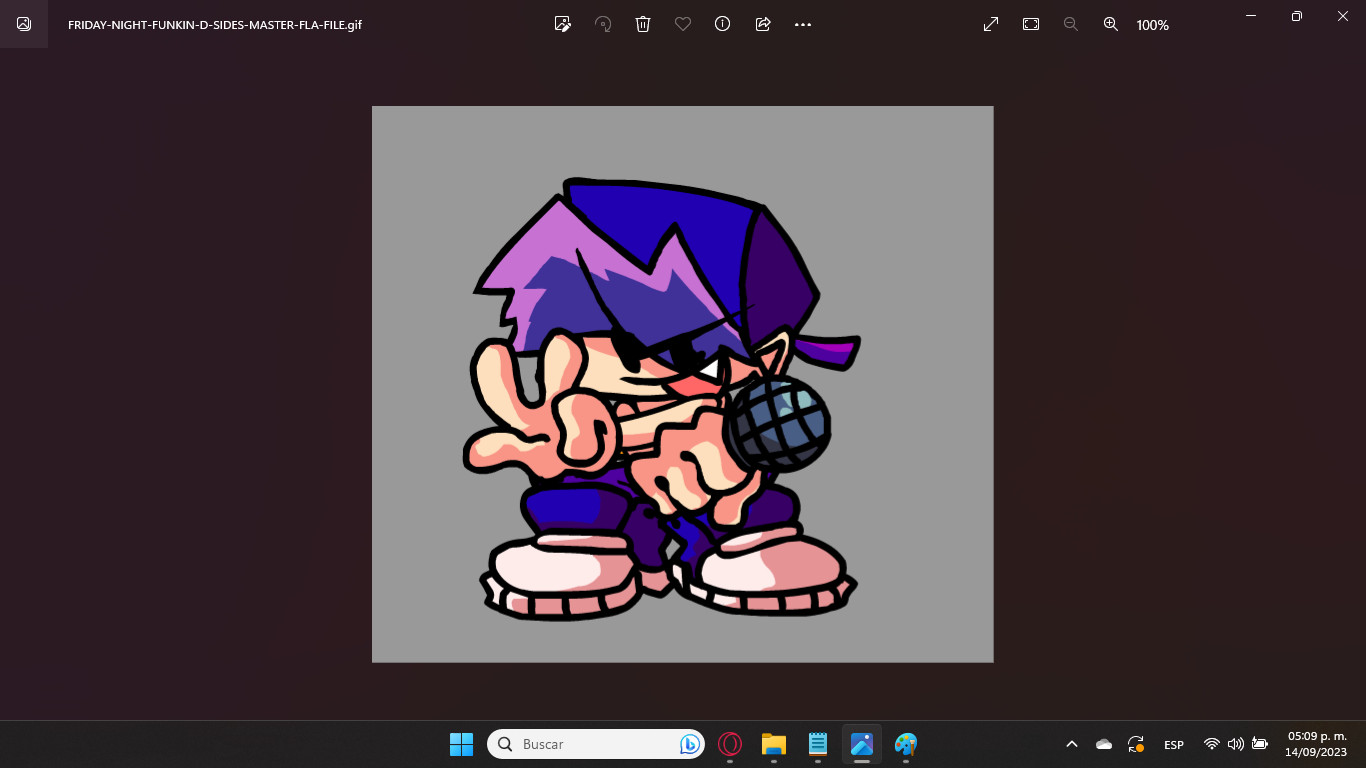Screen dimensions: 1366x768
Task: Expand the hidden system tray icons chevron
Action: (1072, 744)
